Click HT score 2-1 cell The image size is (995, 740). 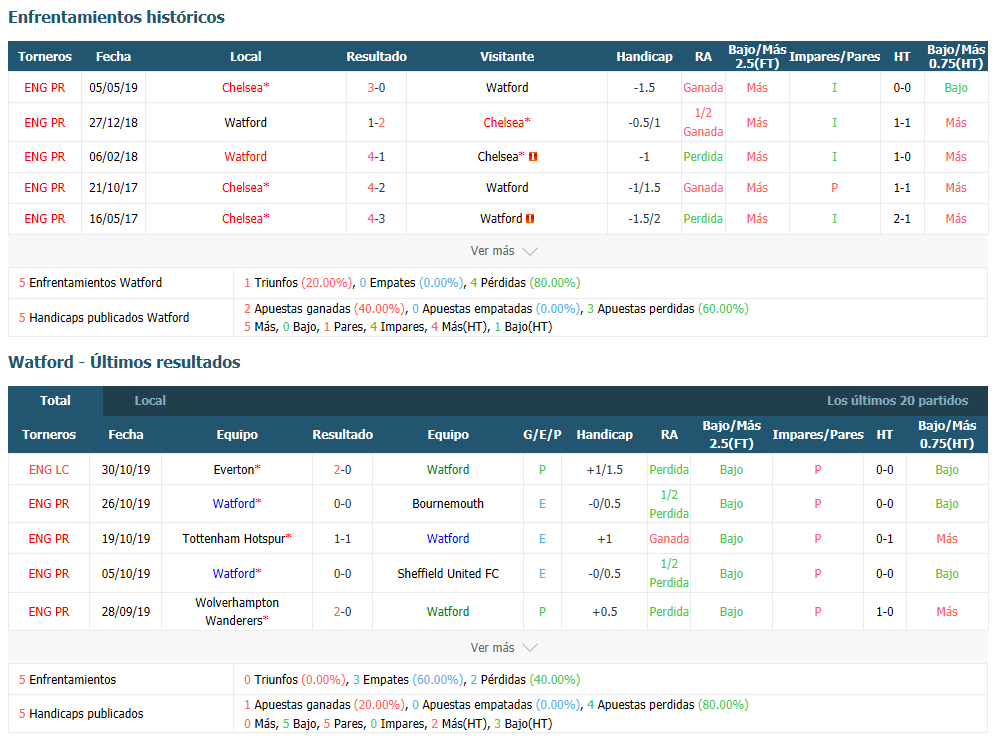[x=902, y=219]
